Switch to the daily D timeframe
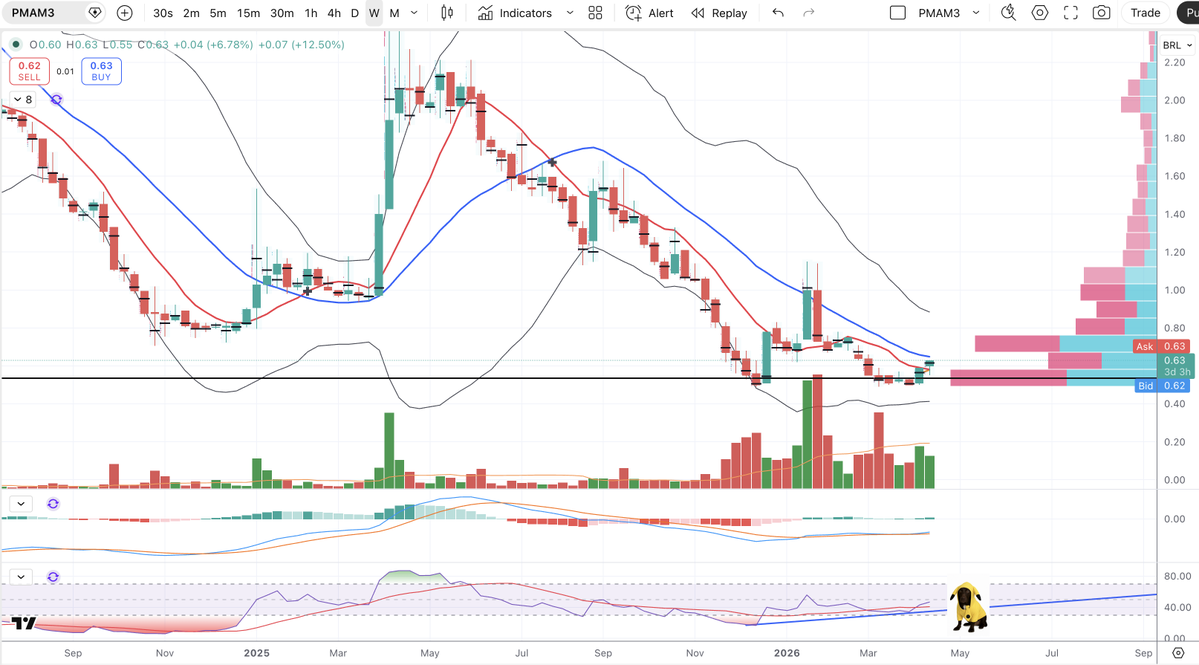Screen dimensions: 1199x665 355,13
